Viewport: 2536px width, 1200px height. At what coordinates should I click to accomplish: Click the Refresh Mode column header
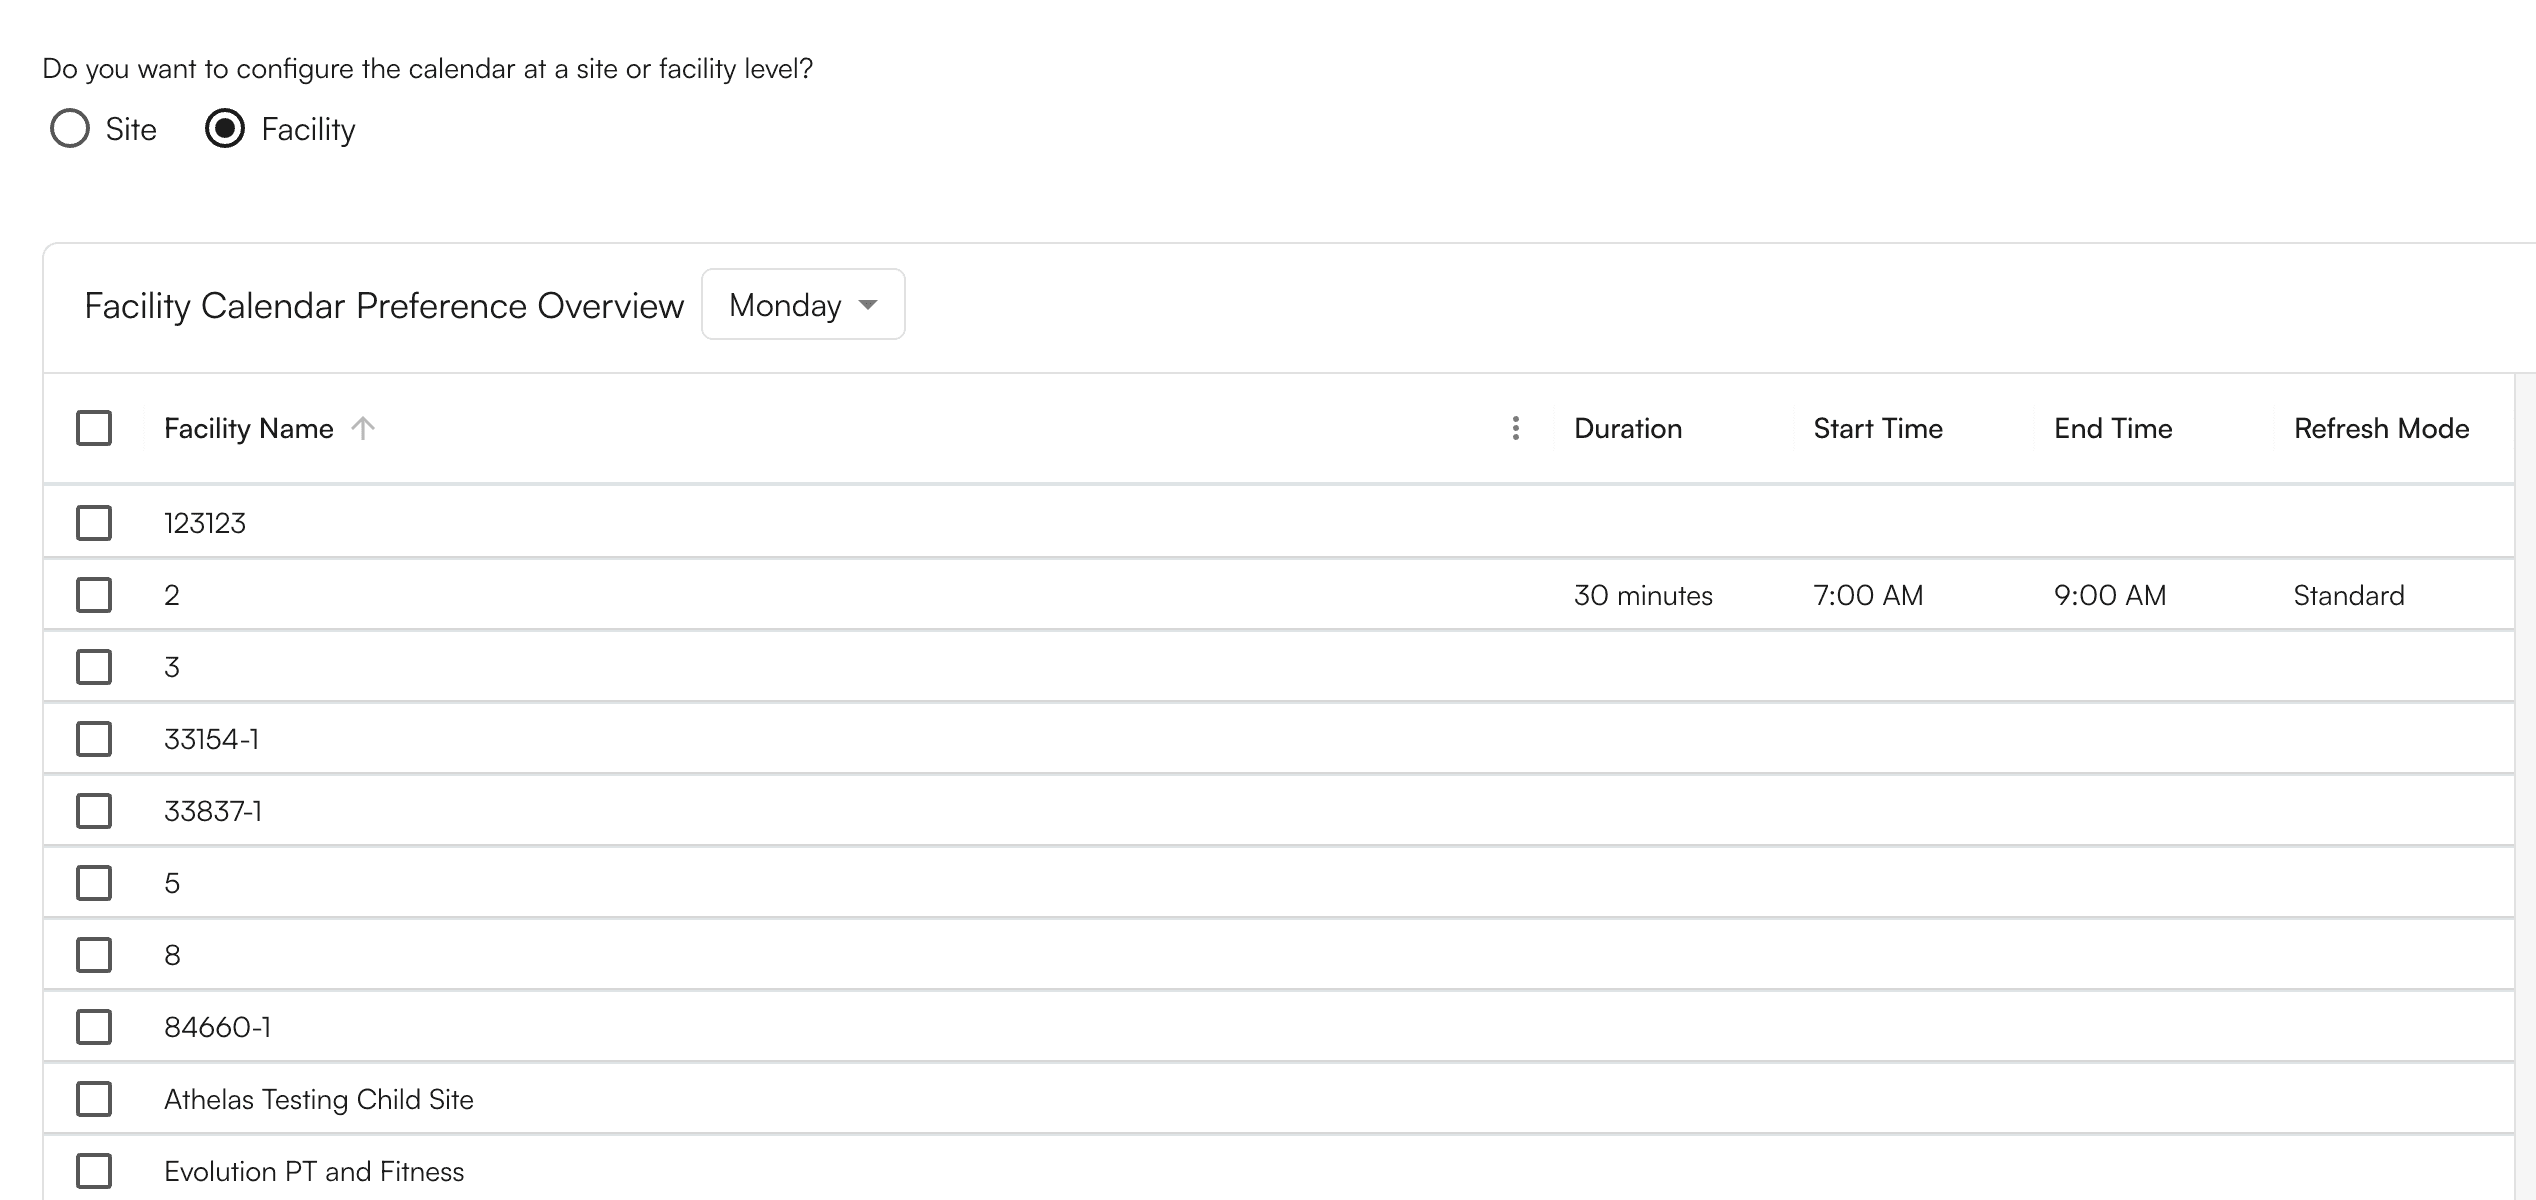[2380, 429]
